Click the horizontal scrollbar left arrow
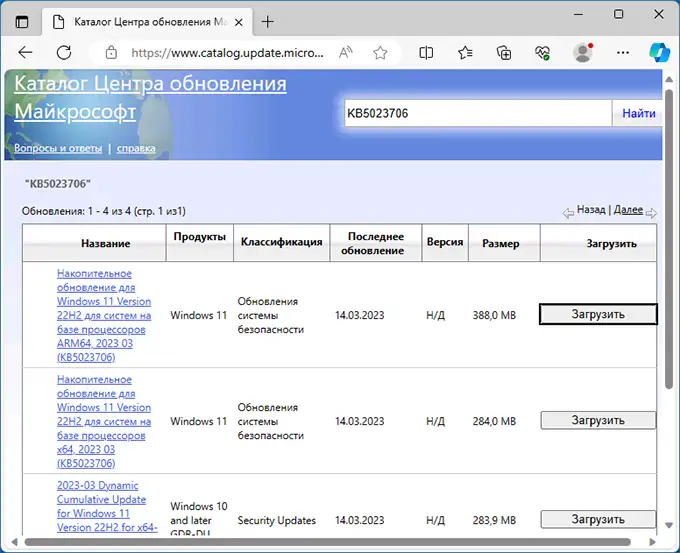This screenshot has width=680, height=553. point(14,542)
